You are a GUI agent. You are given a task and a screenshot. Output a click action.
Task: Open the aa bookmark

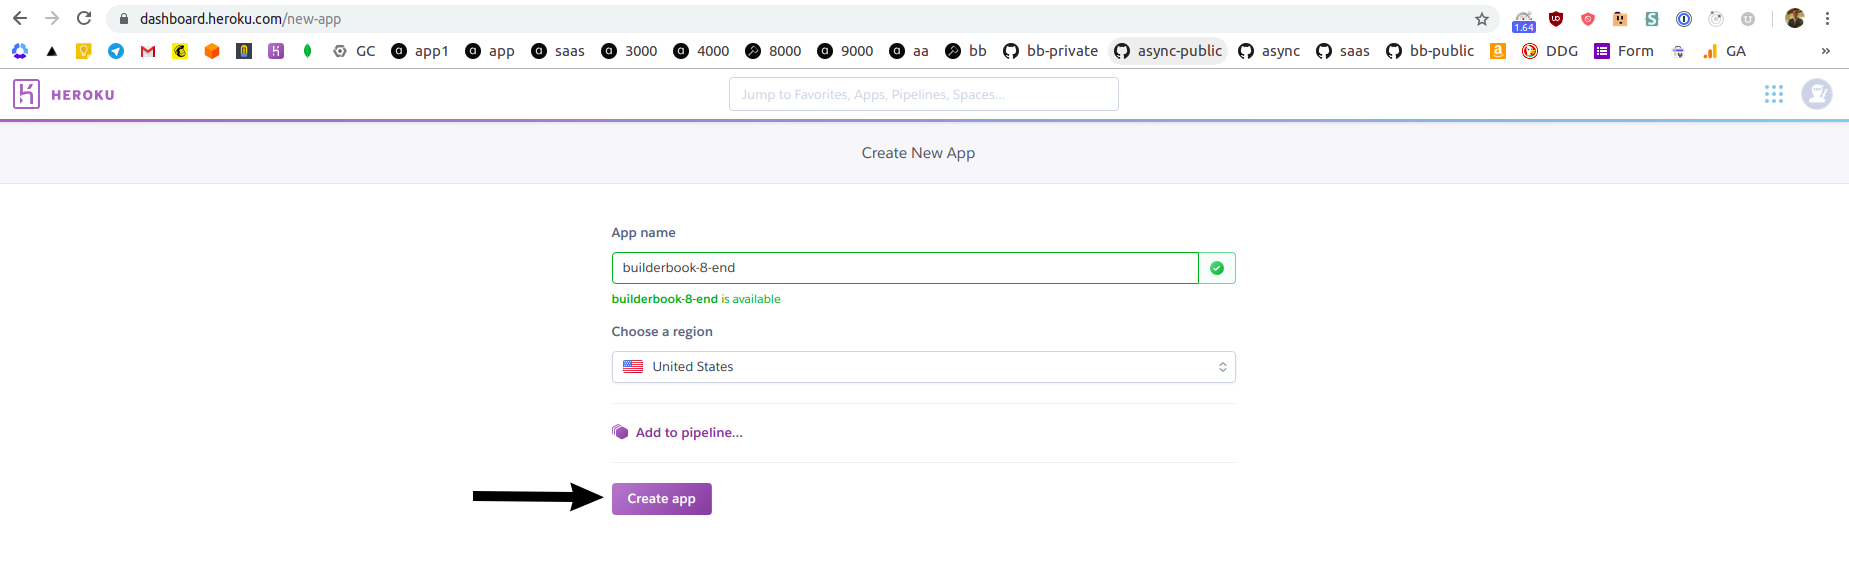tap(909, 51)
